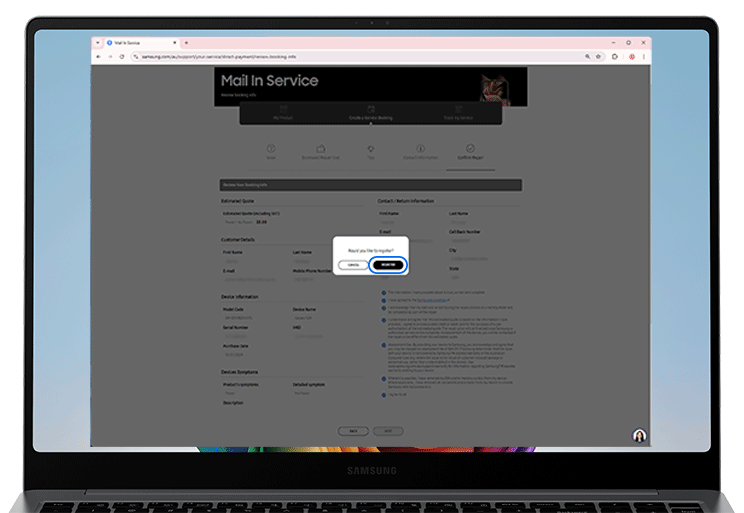Reload the current page

pos(122,56)
